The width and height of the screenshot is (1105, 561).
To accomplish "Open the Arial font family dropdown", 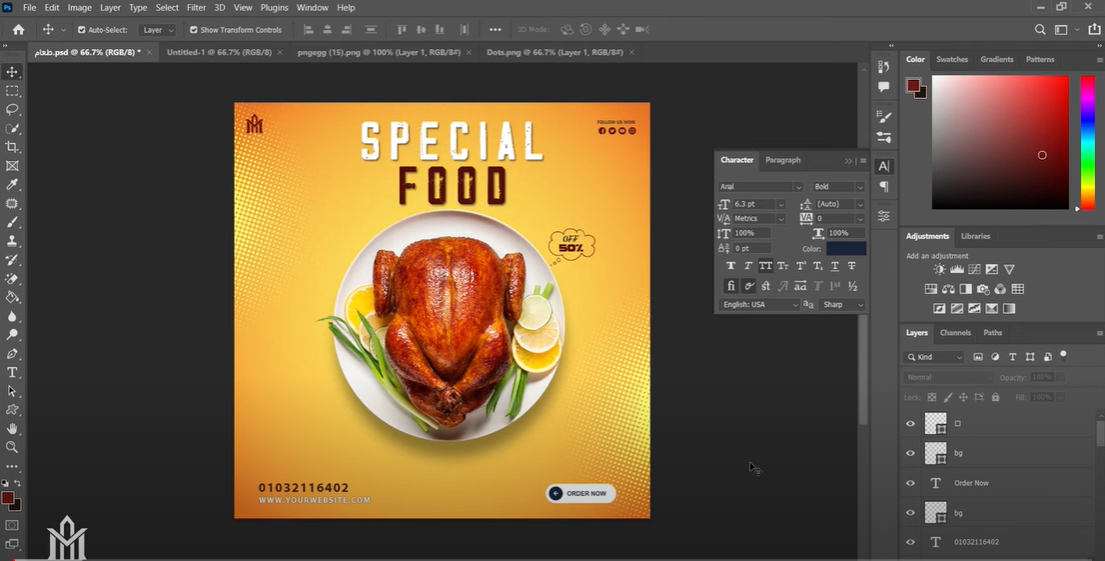I will pos(761,187).
